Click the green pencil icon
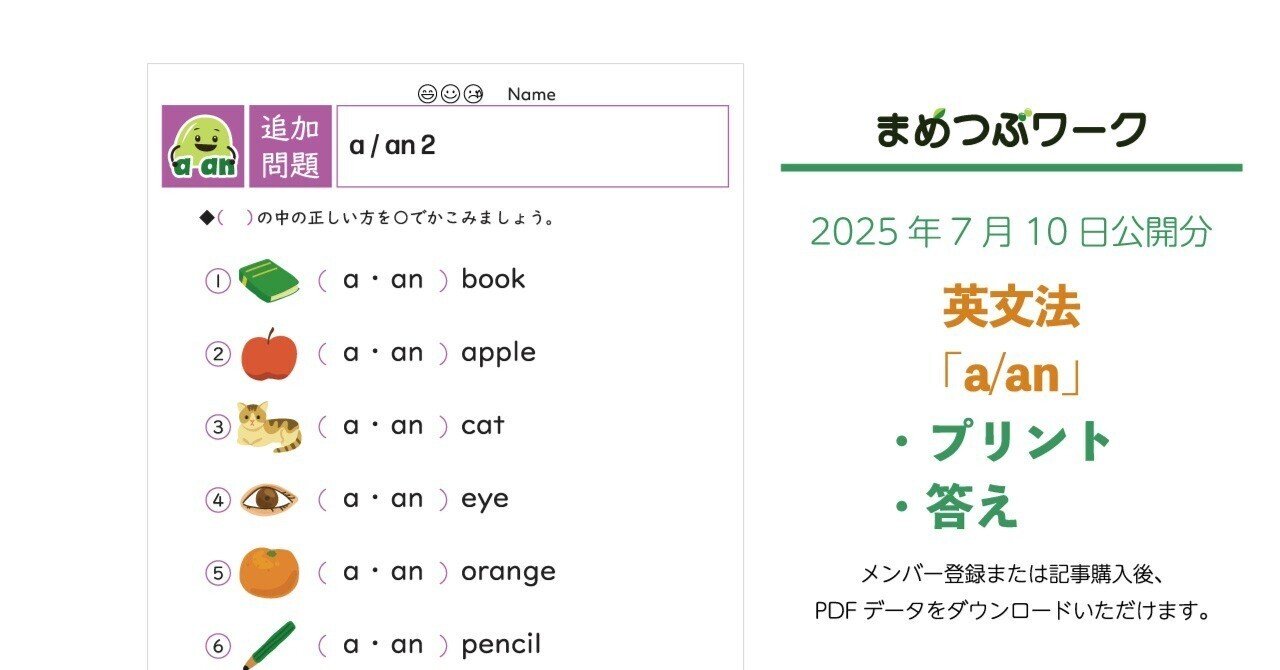This screenshot has height=670, width=1280. pos(268,645)
